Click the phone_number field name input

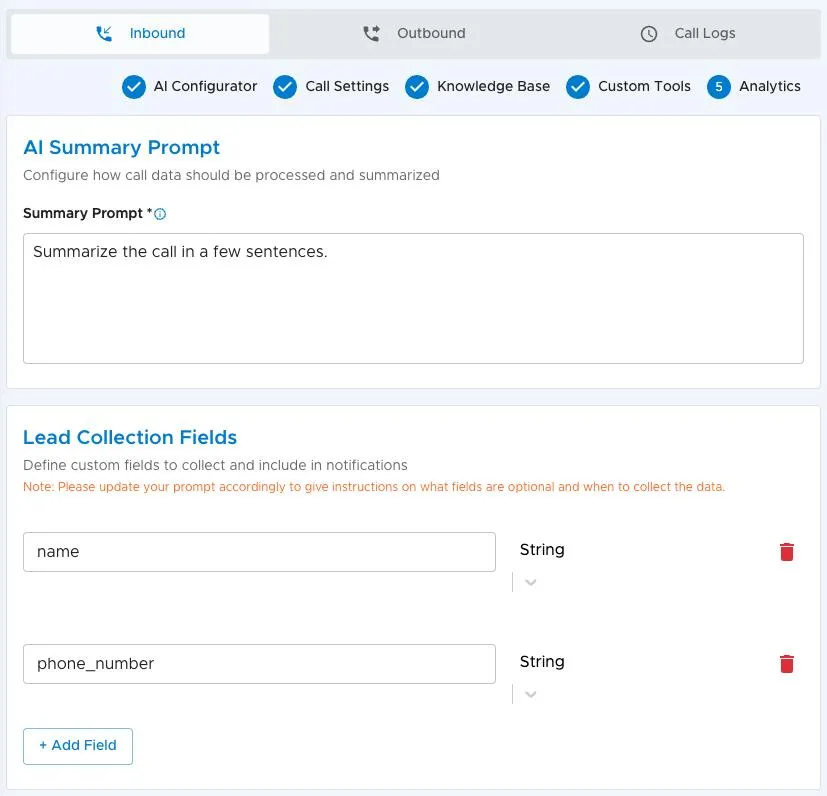coord(259,664)
